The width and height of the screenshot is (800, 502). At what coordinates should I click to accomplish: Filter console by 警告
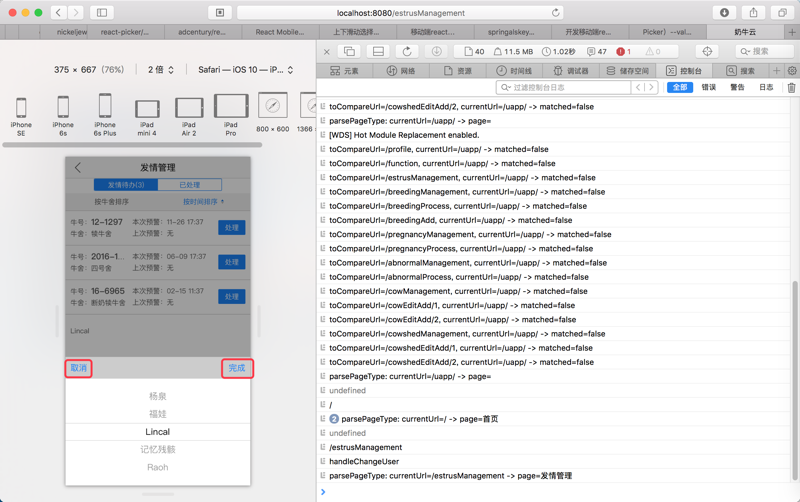pos(737,87)
